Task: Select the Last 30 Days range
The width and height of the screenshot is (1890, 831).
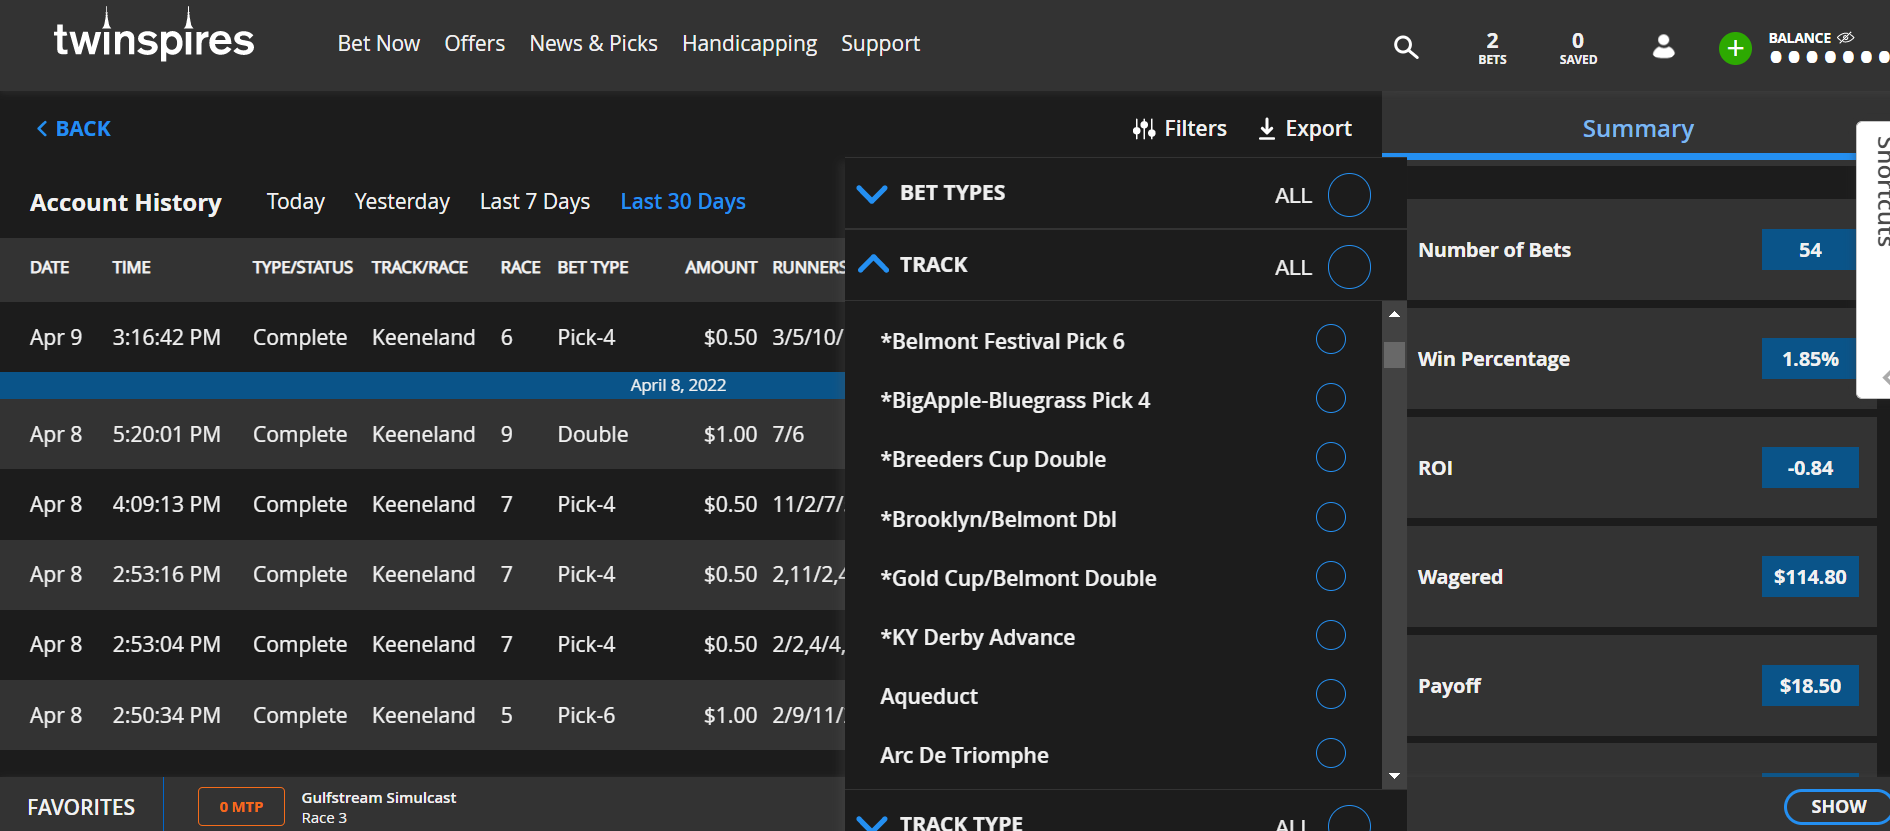Action: click(x=683, y=202)
